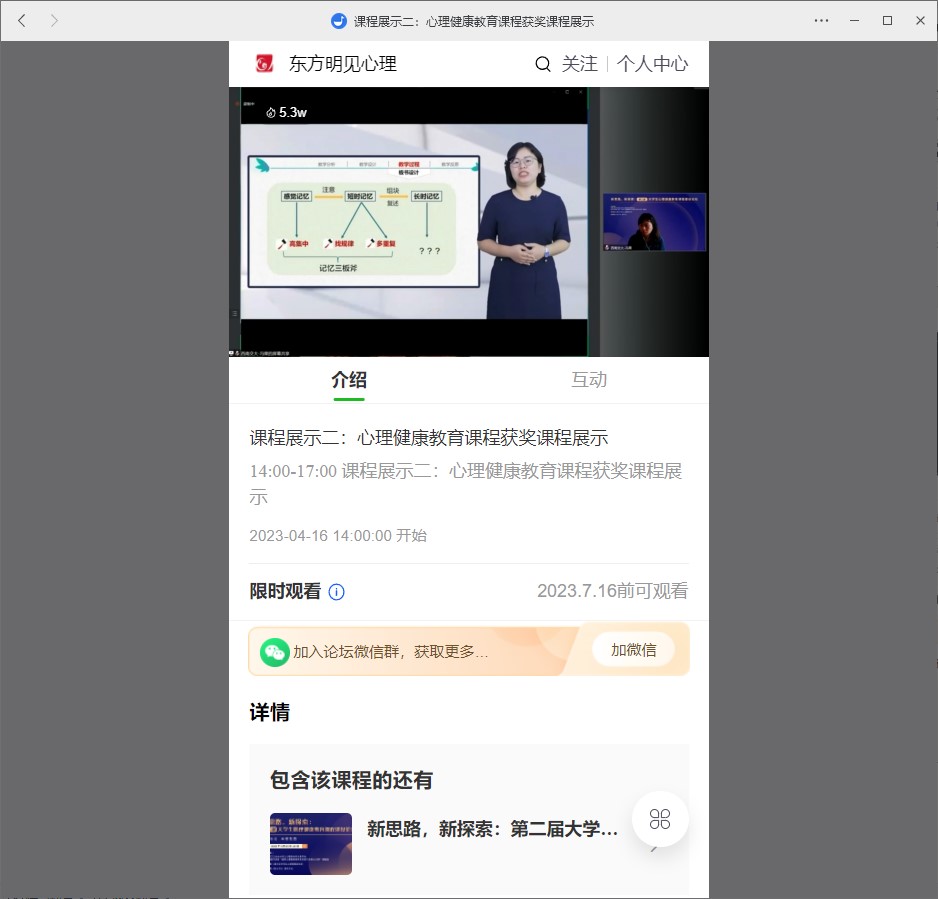938x899 pixels.
Task: Switch to the 介绍 tab
Action: (349, 380)
